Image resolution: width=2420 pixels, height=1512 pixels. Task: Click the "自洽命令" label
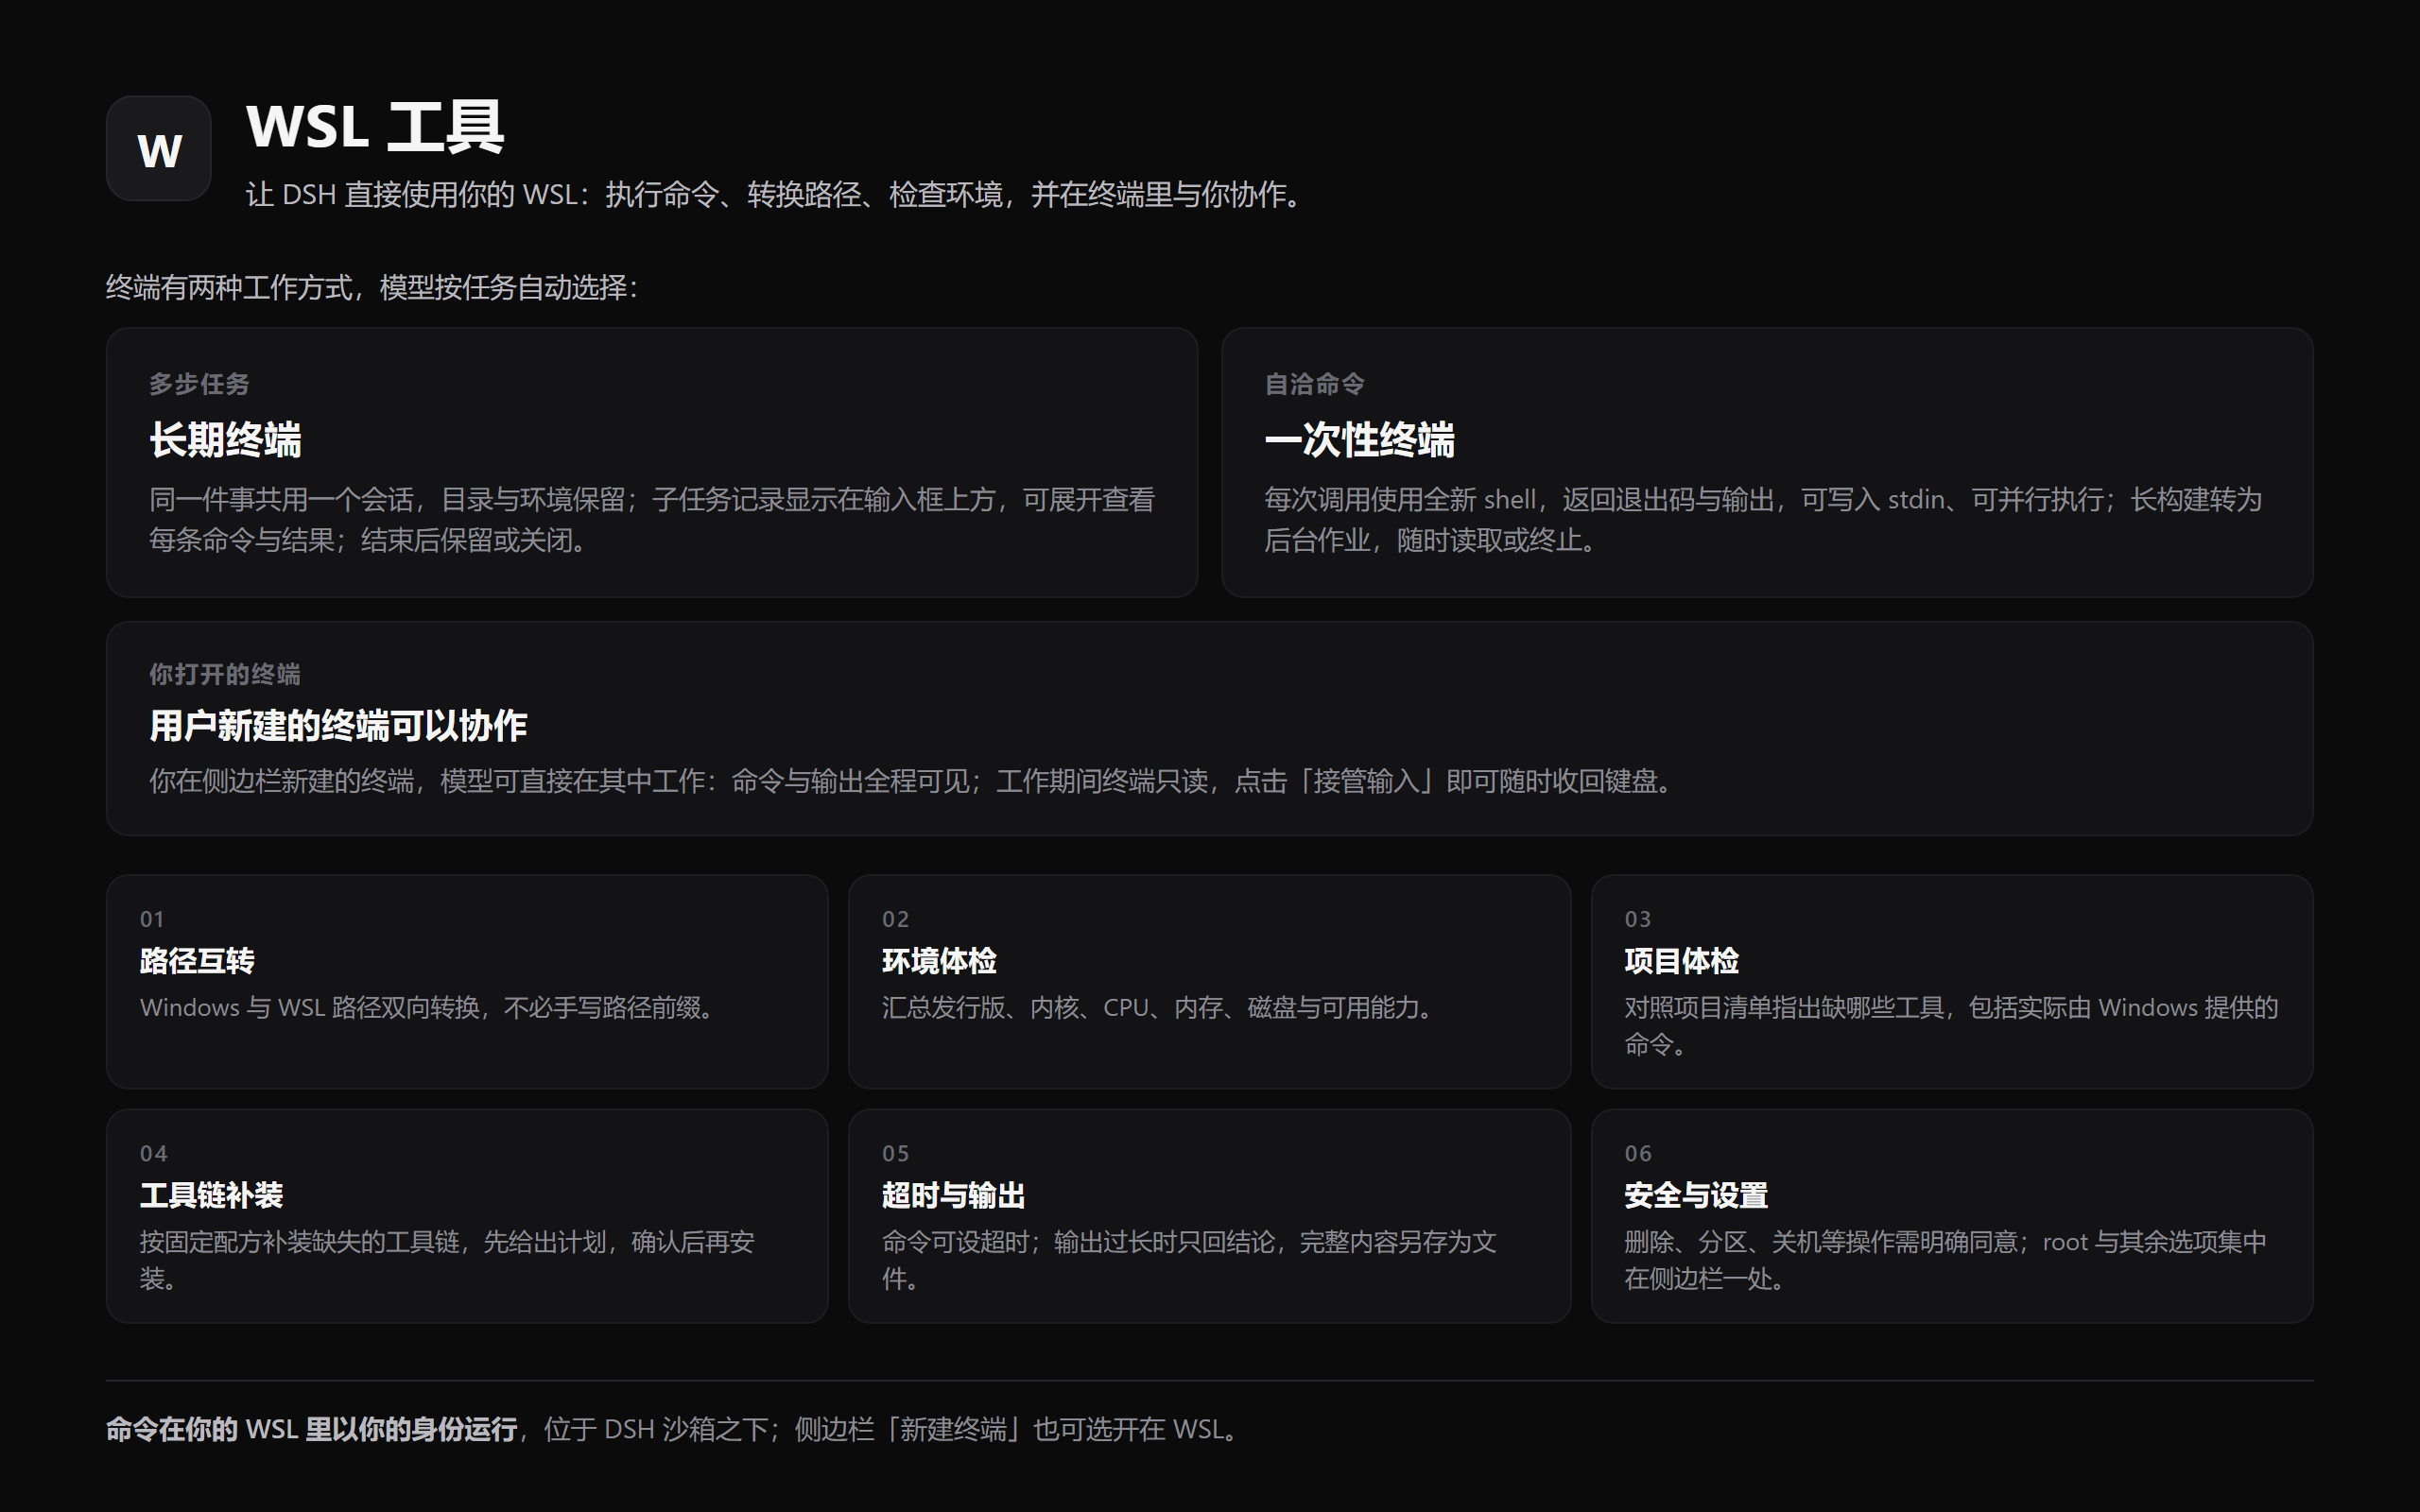(x=1314, y=384)
